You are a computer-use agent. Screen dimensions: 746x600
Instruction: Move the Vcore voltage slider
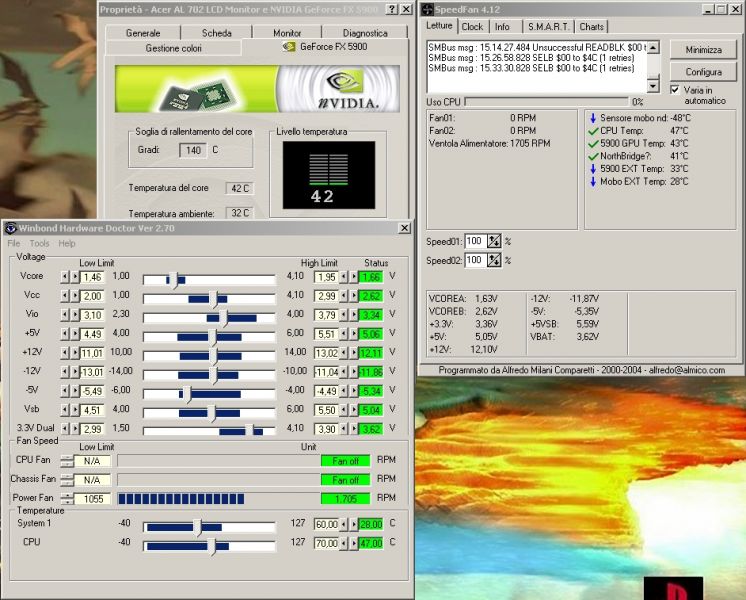[174, 280]
